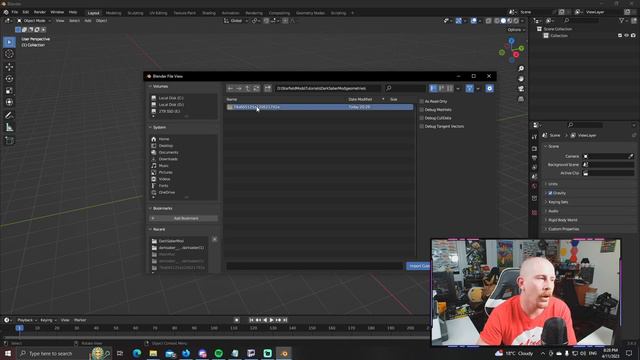Open the file display settings dropdown arrow
The width and height of the screenshot is (640, 360).
click(458, 89)
